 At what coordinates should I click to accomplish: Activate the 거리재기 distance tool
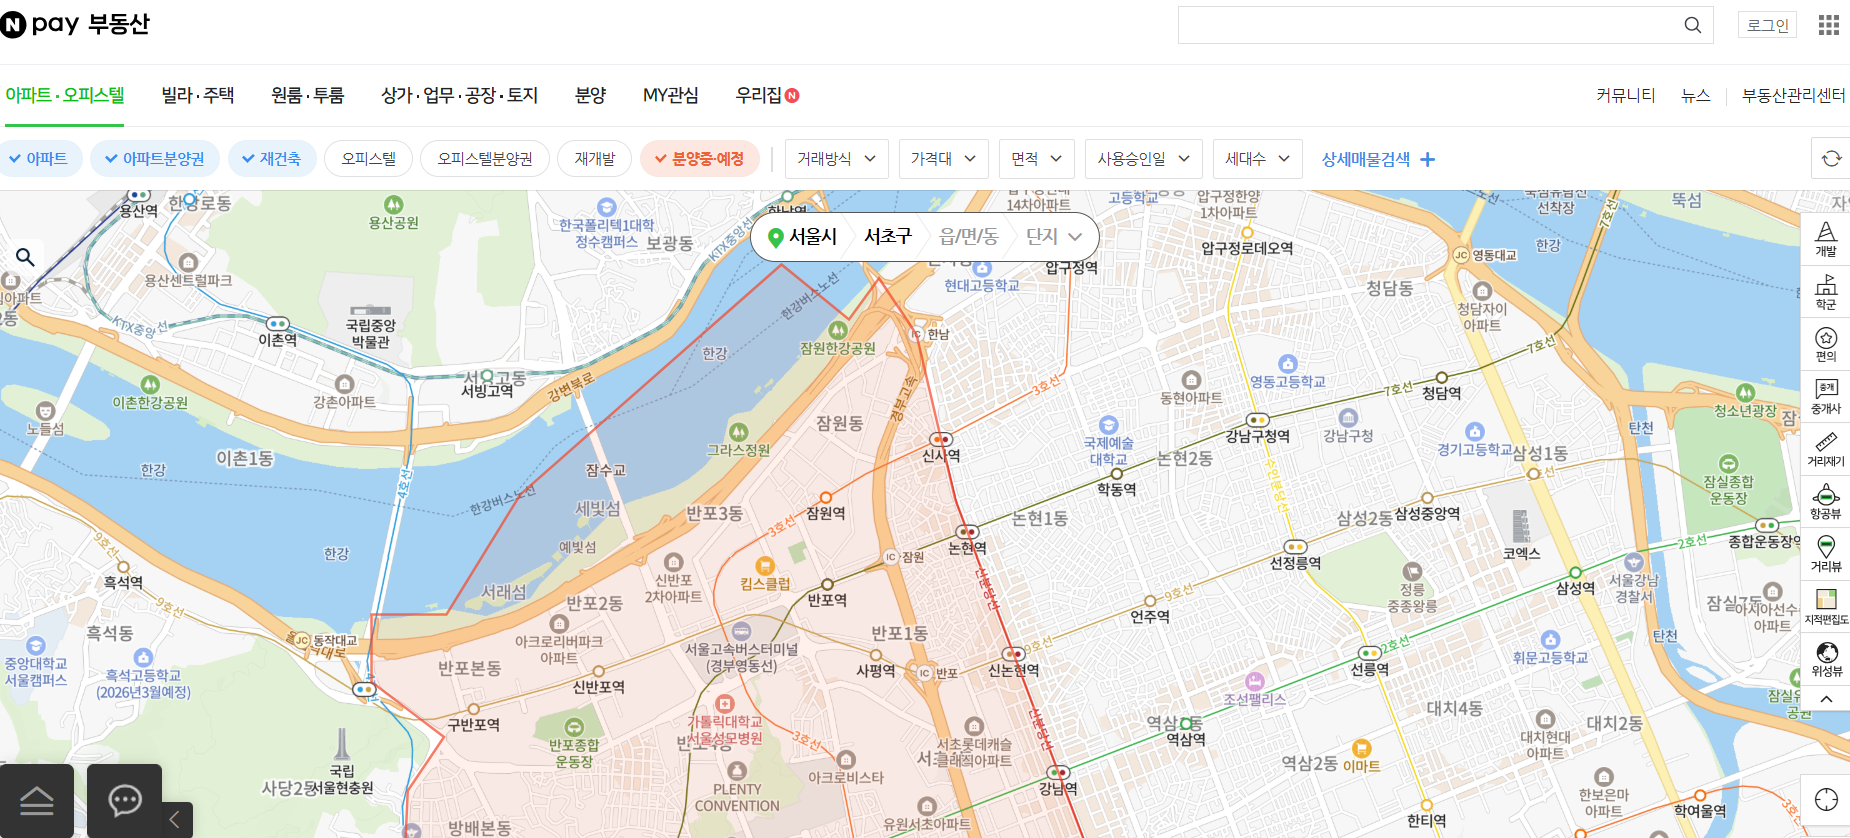(x=1826, y=449)
